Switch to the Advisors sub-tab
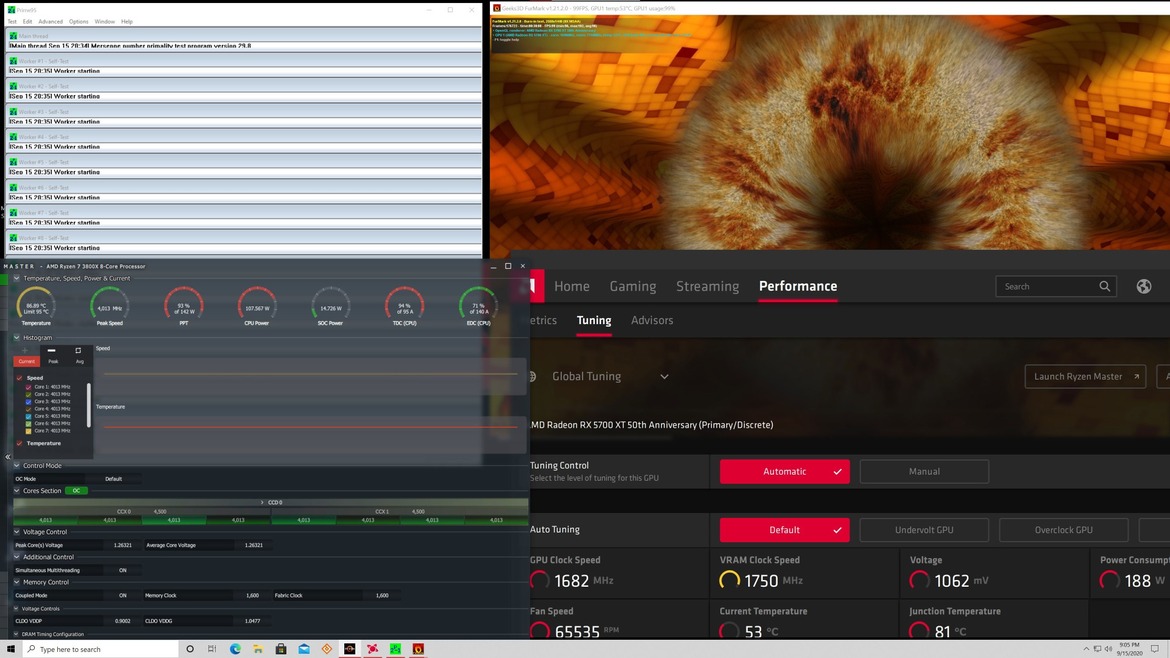This screenshot has width=1170, height=658. 652,320
